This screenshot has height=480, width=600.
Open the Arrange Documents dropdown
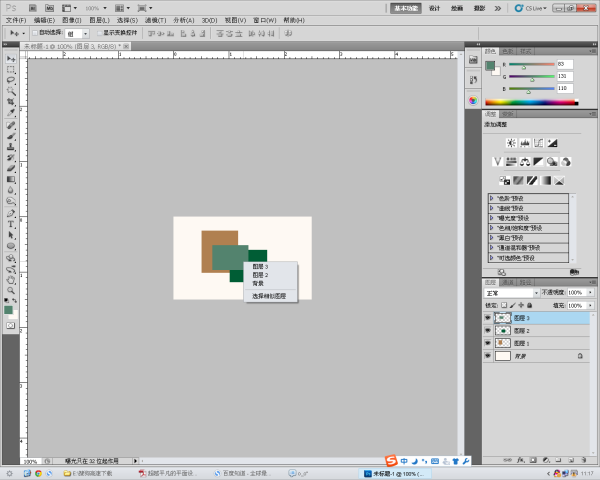pyautogui.click(x=122, y=8)
